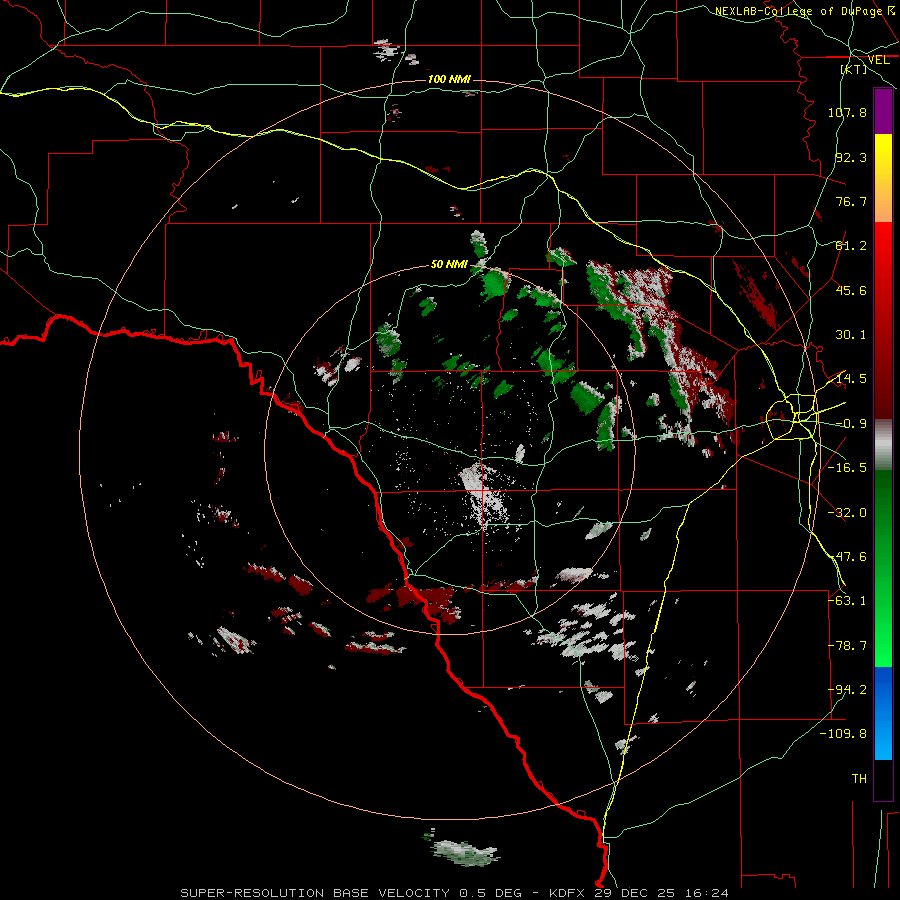Click the 107.8 velocity scale value

click(847, 112)
